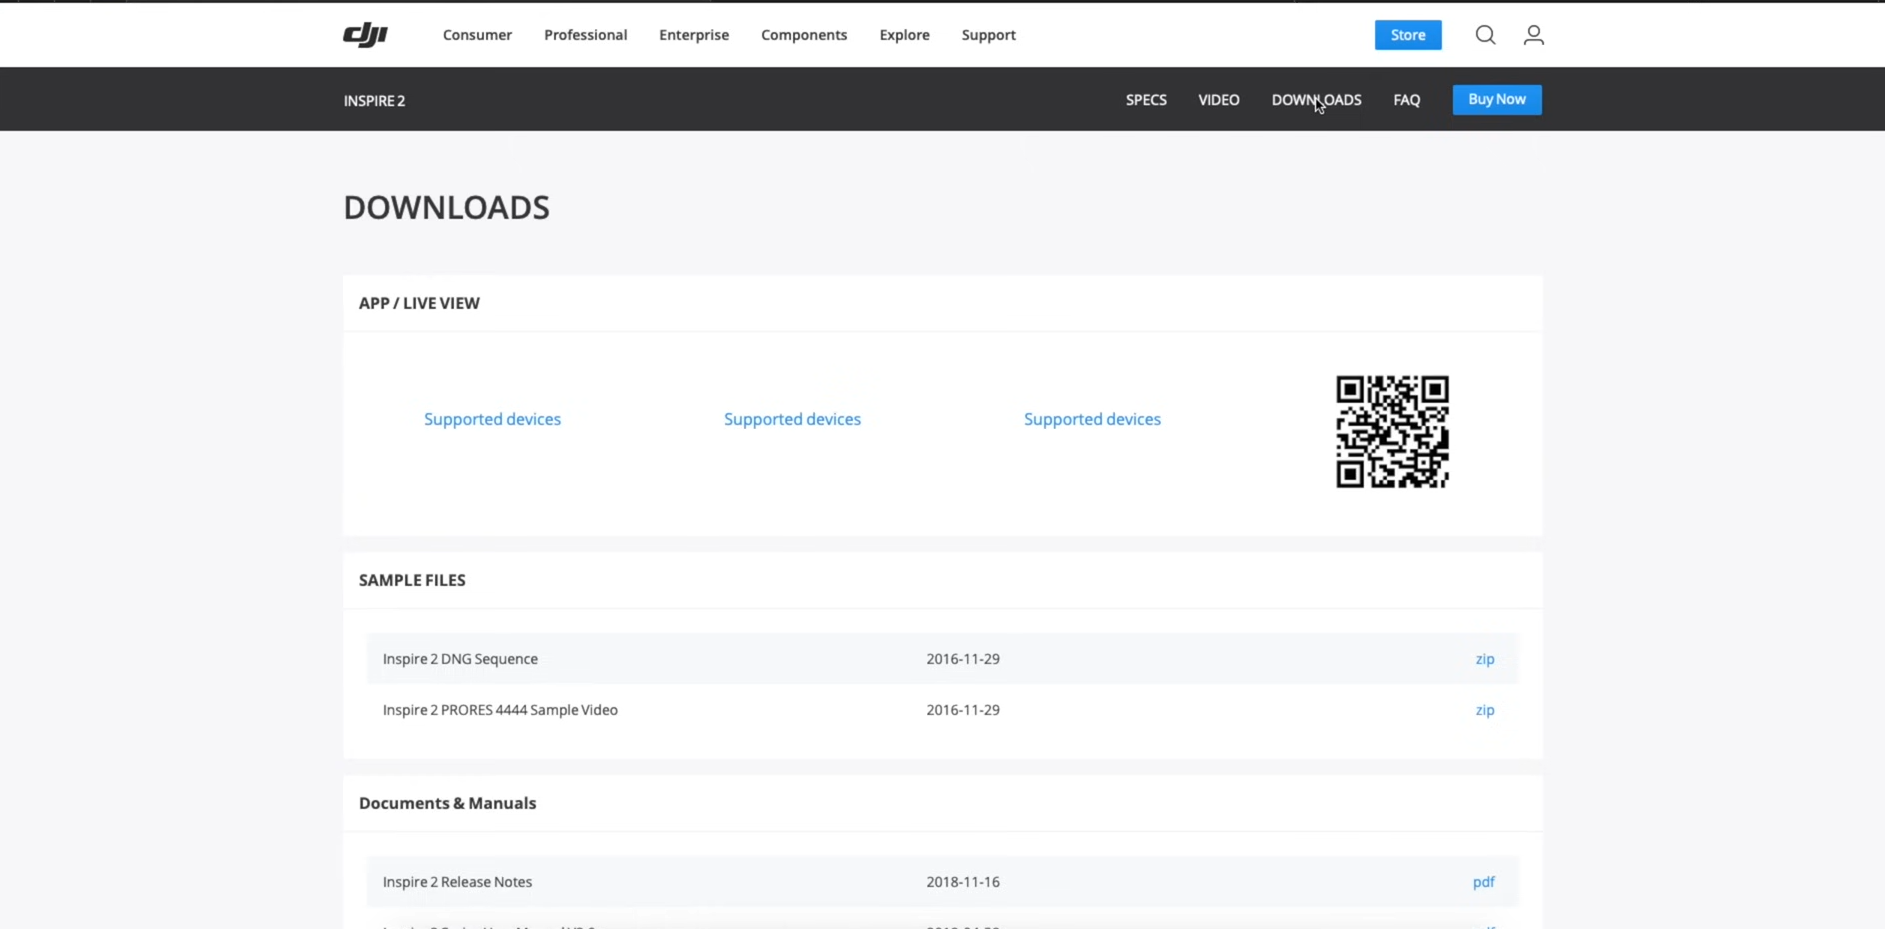This screenshot has width=1885, height=929.
Task: Open the first Supported devices link
Action: tap(492, 419)
